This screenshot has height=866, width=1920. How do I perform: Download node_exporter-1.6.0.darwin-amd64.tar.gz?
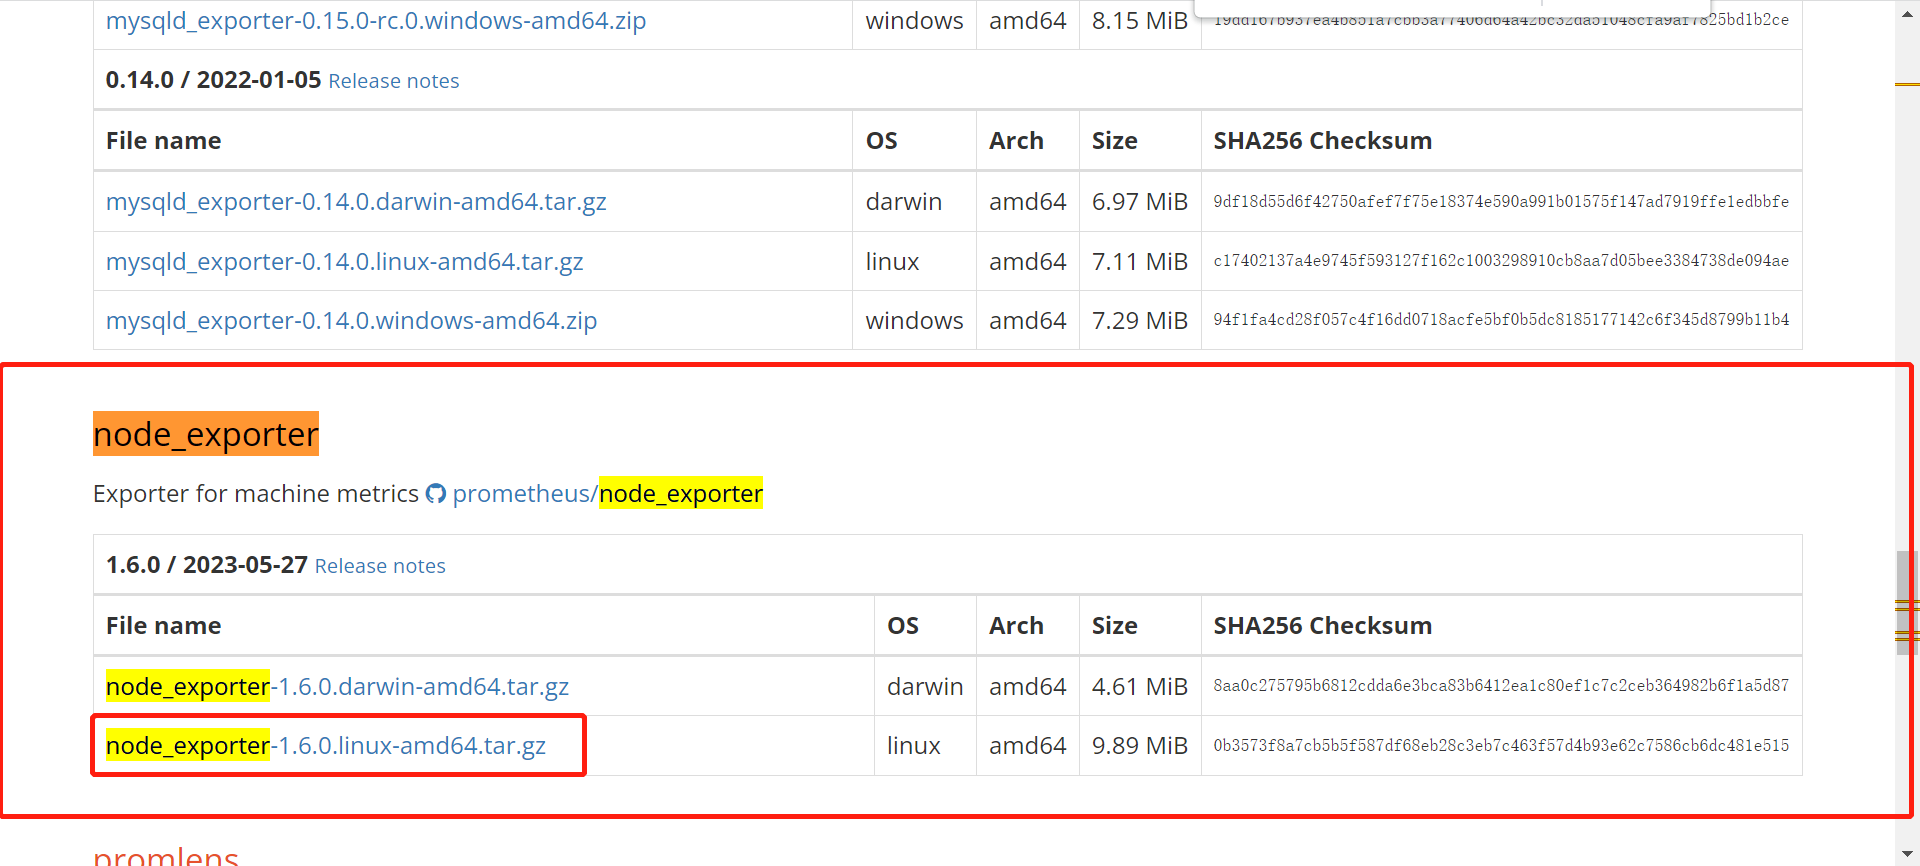(x=337, y=686)
